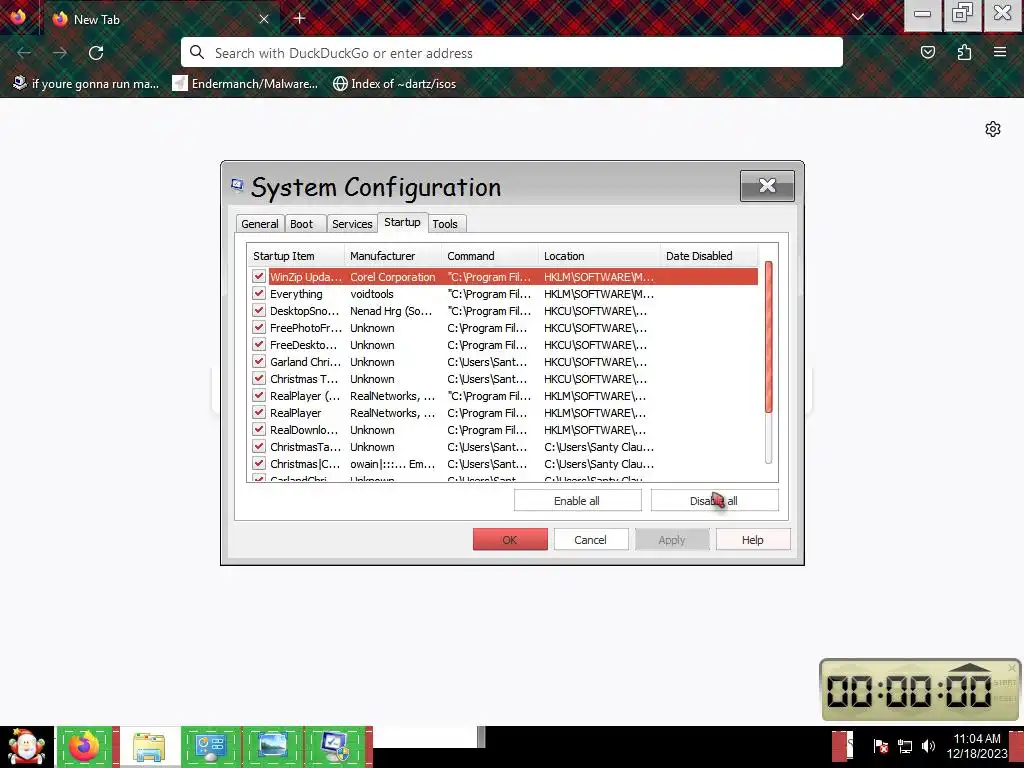Select the System Configuration taskbar icon
Viewport: 1024px width, 768px height.
point(336,746)
